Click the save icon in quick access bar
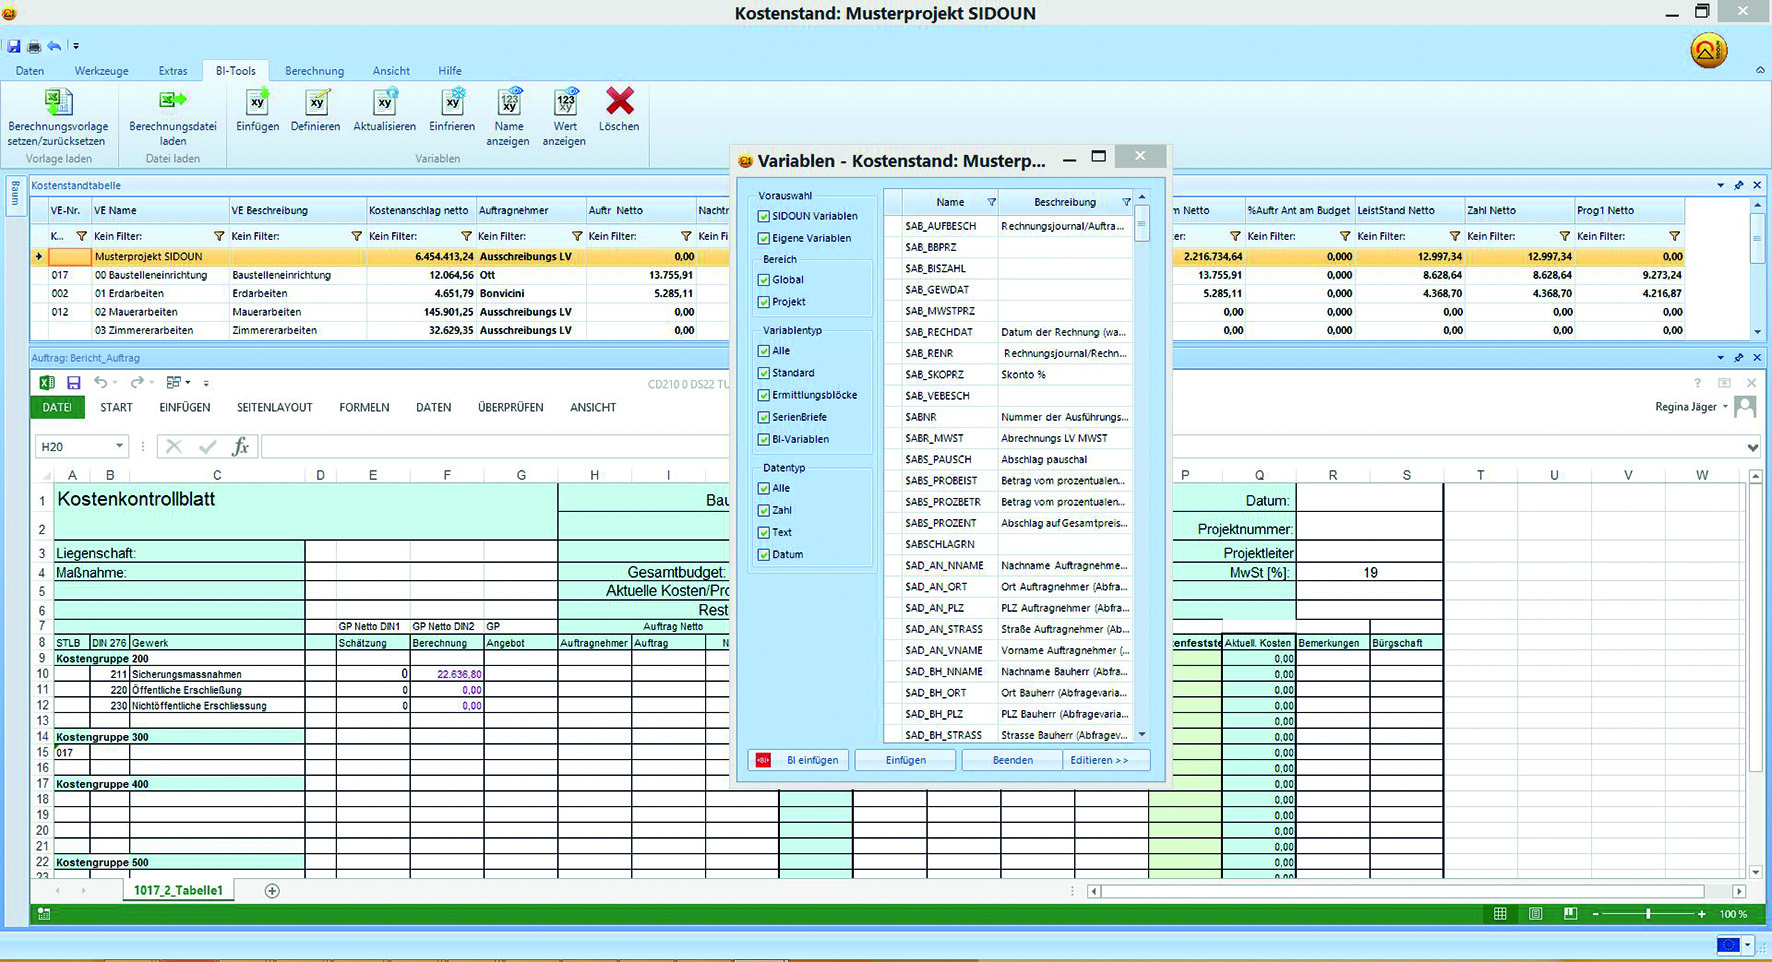The image size is (1772, 962). click(x=14, y=46)
